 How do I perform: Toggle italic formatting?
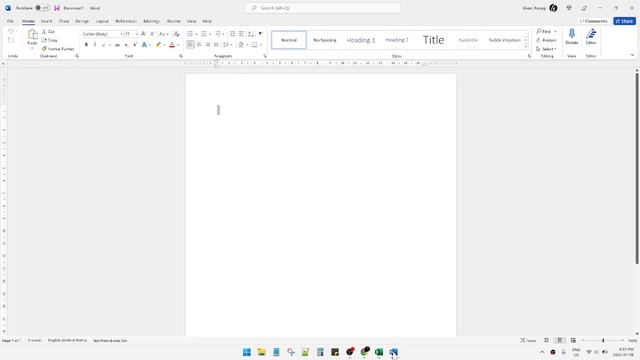pyautogui.click(x=95, y=44)
